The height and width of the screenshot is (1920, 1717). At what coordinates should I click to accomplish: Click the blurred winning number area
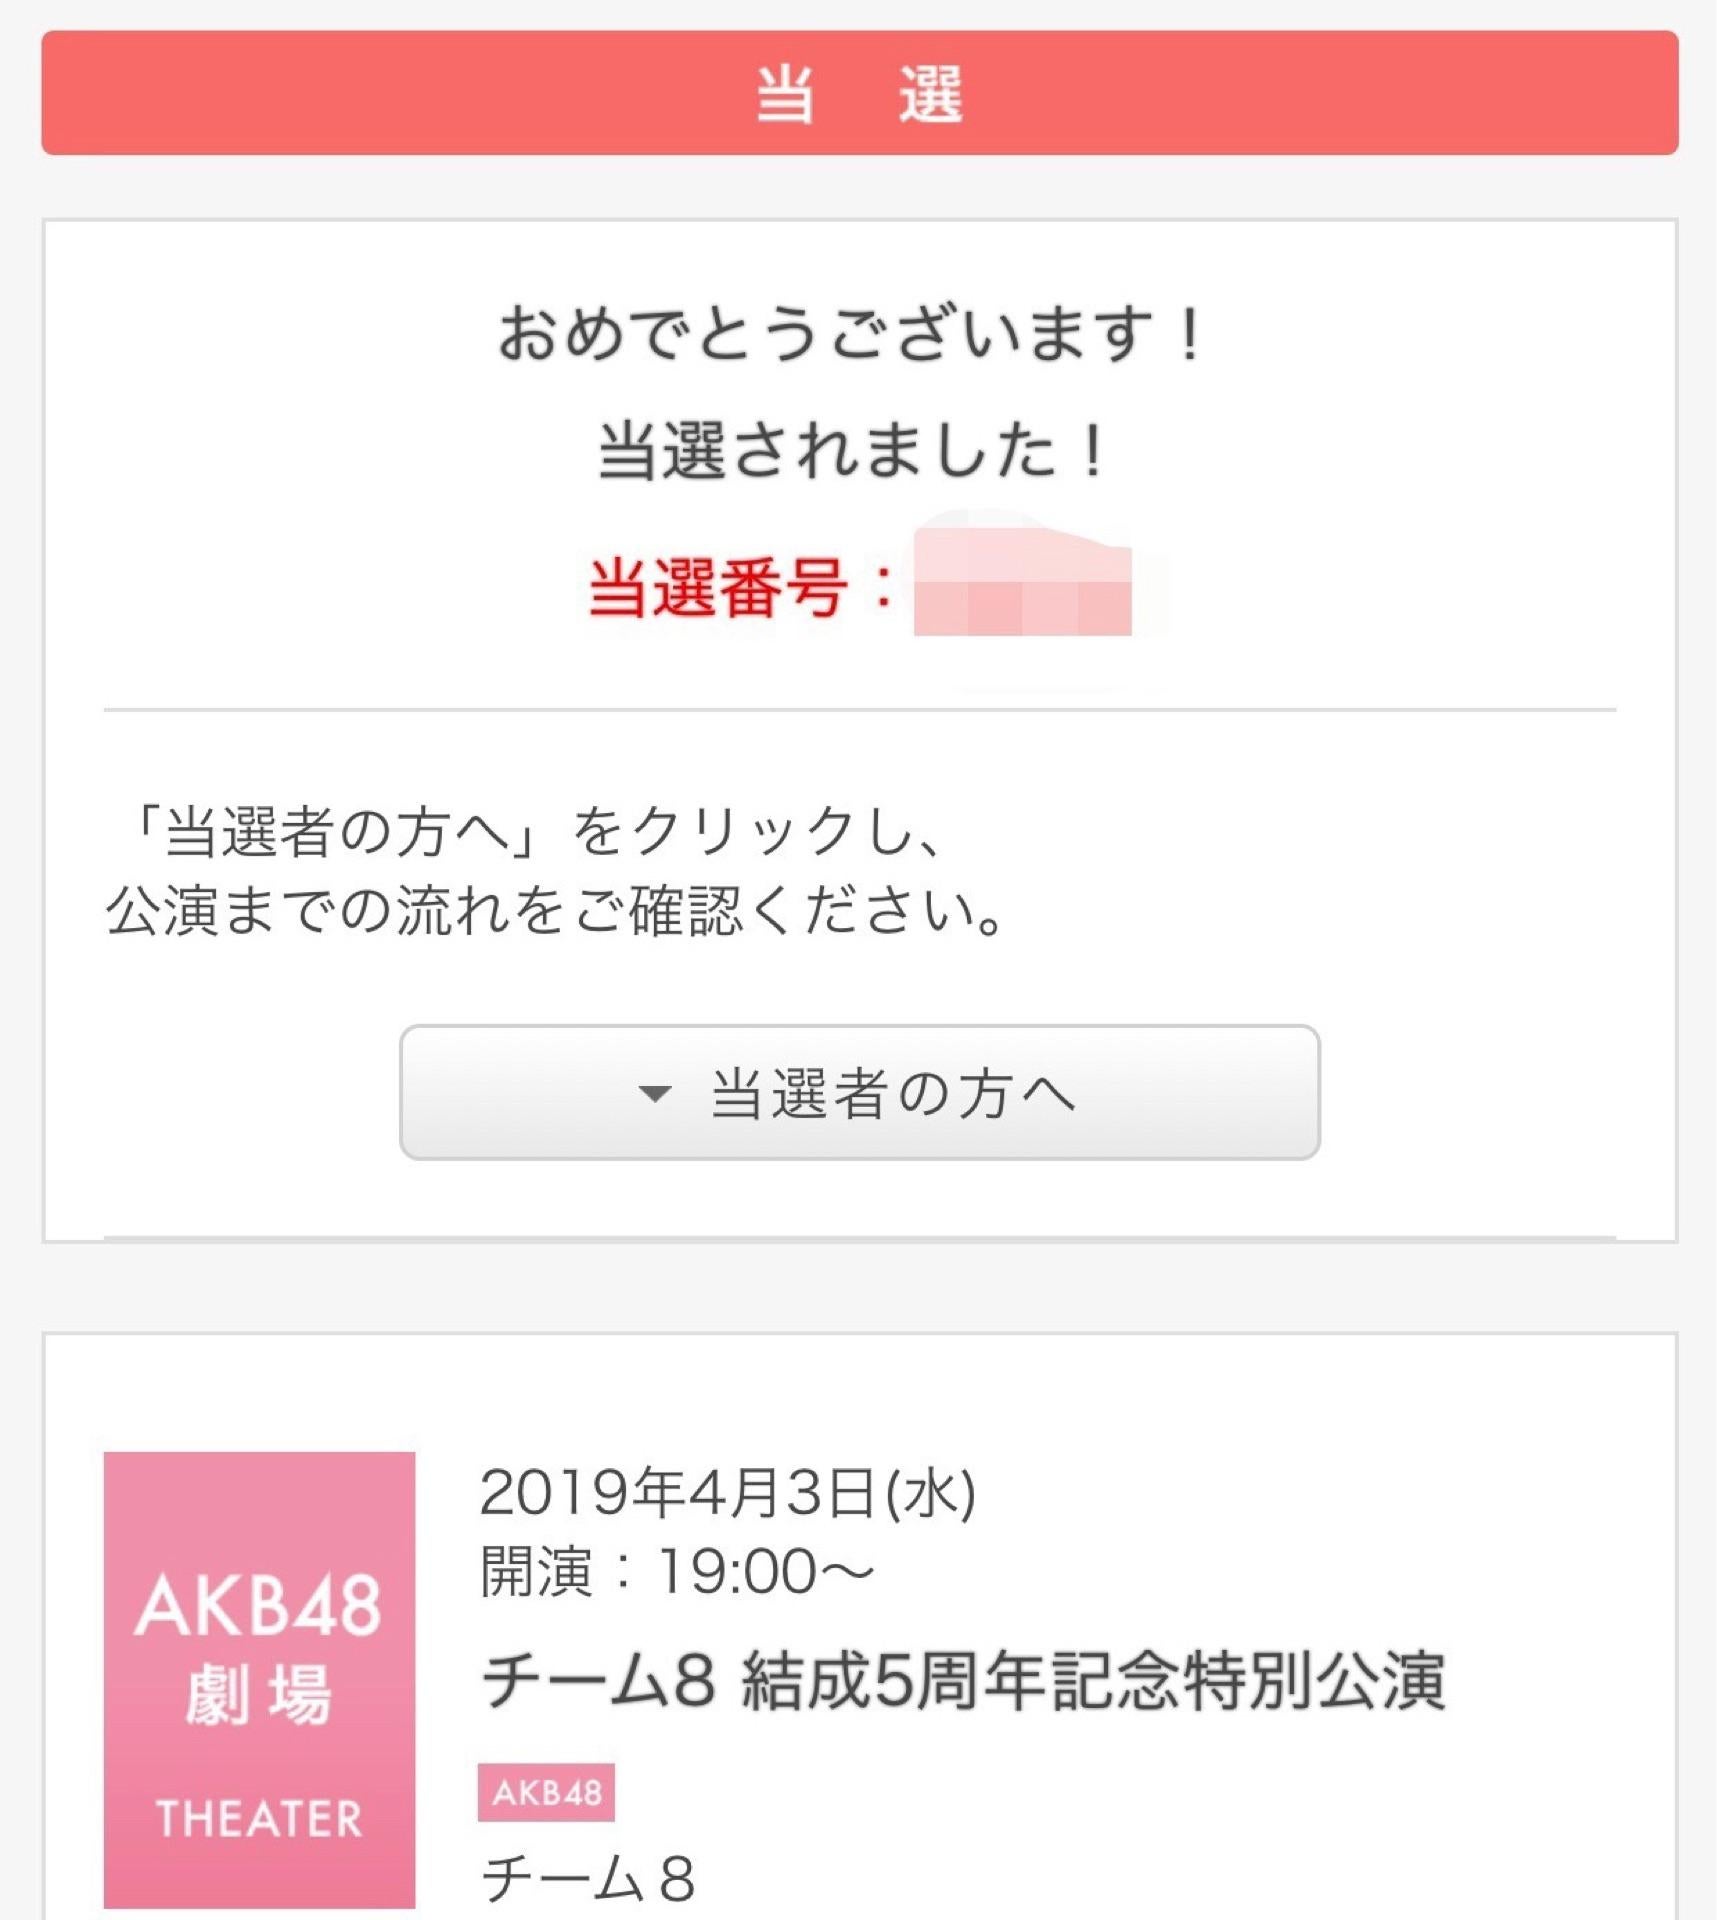[1022, 585]
